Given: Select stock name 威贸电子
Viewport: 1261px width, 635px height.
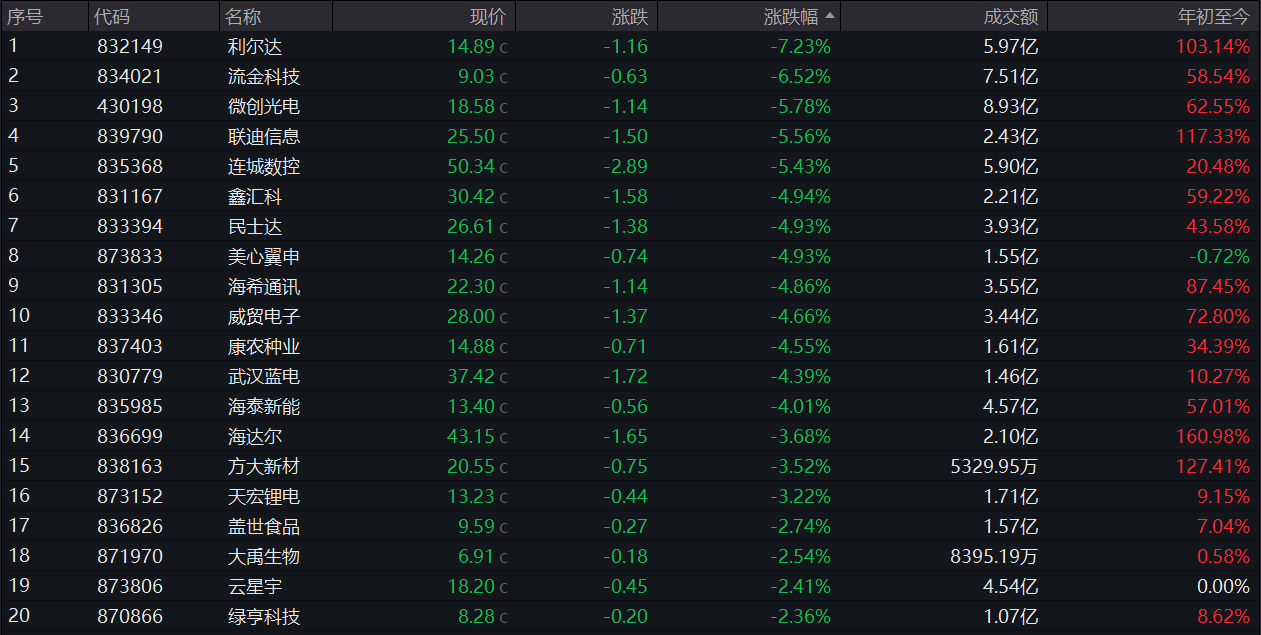Looking at the screenshot, I should [264, 316].
